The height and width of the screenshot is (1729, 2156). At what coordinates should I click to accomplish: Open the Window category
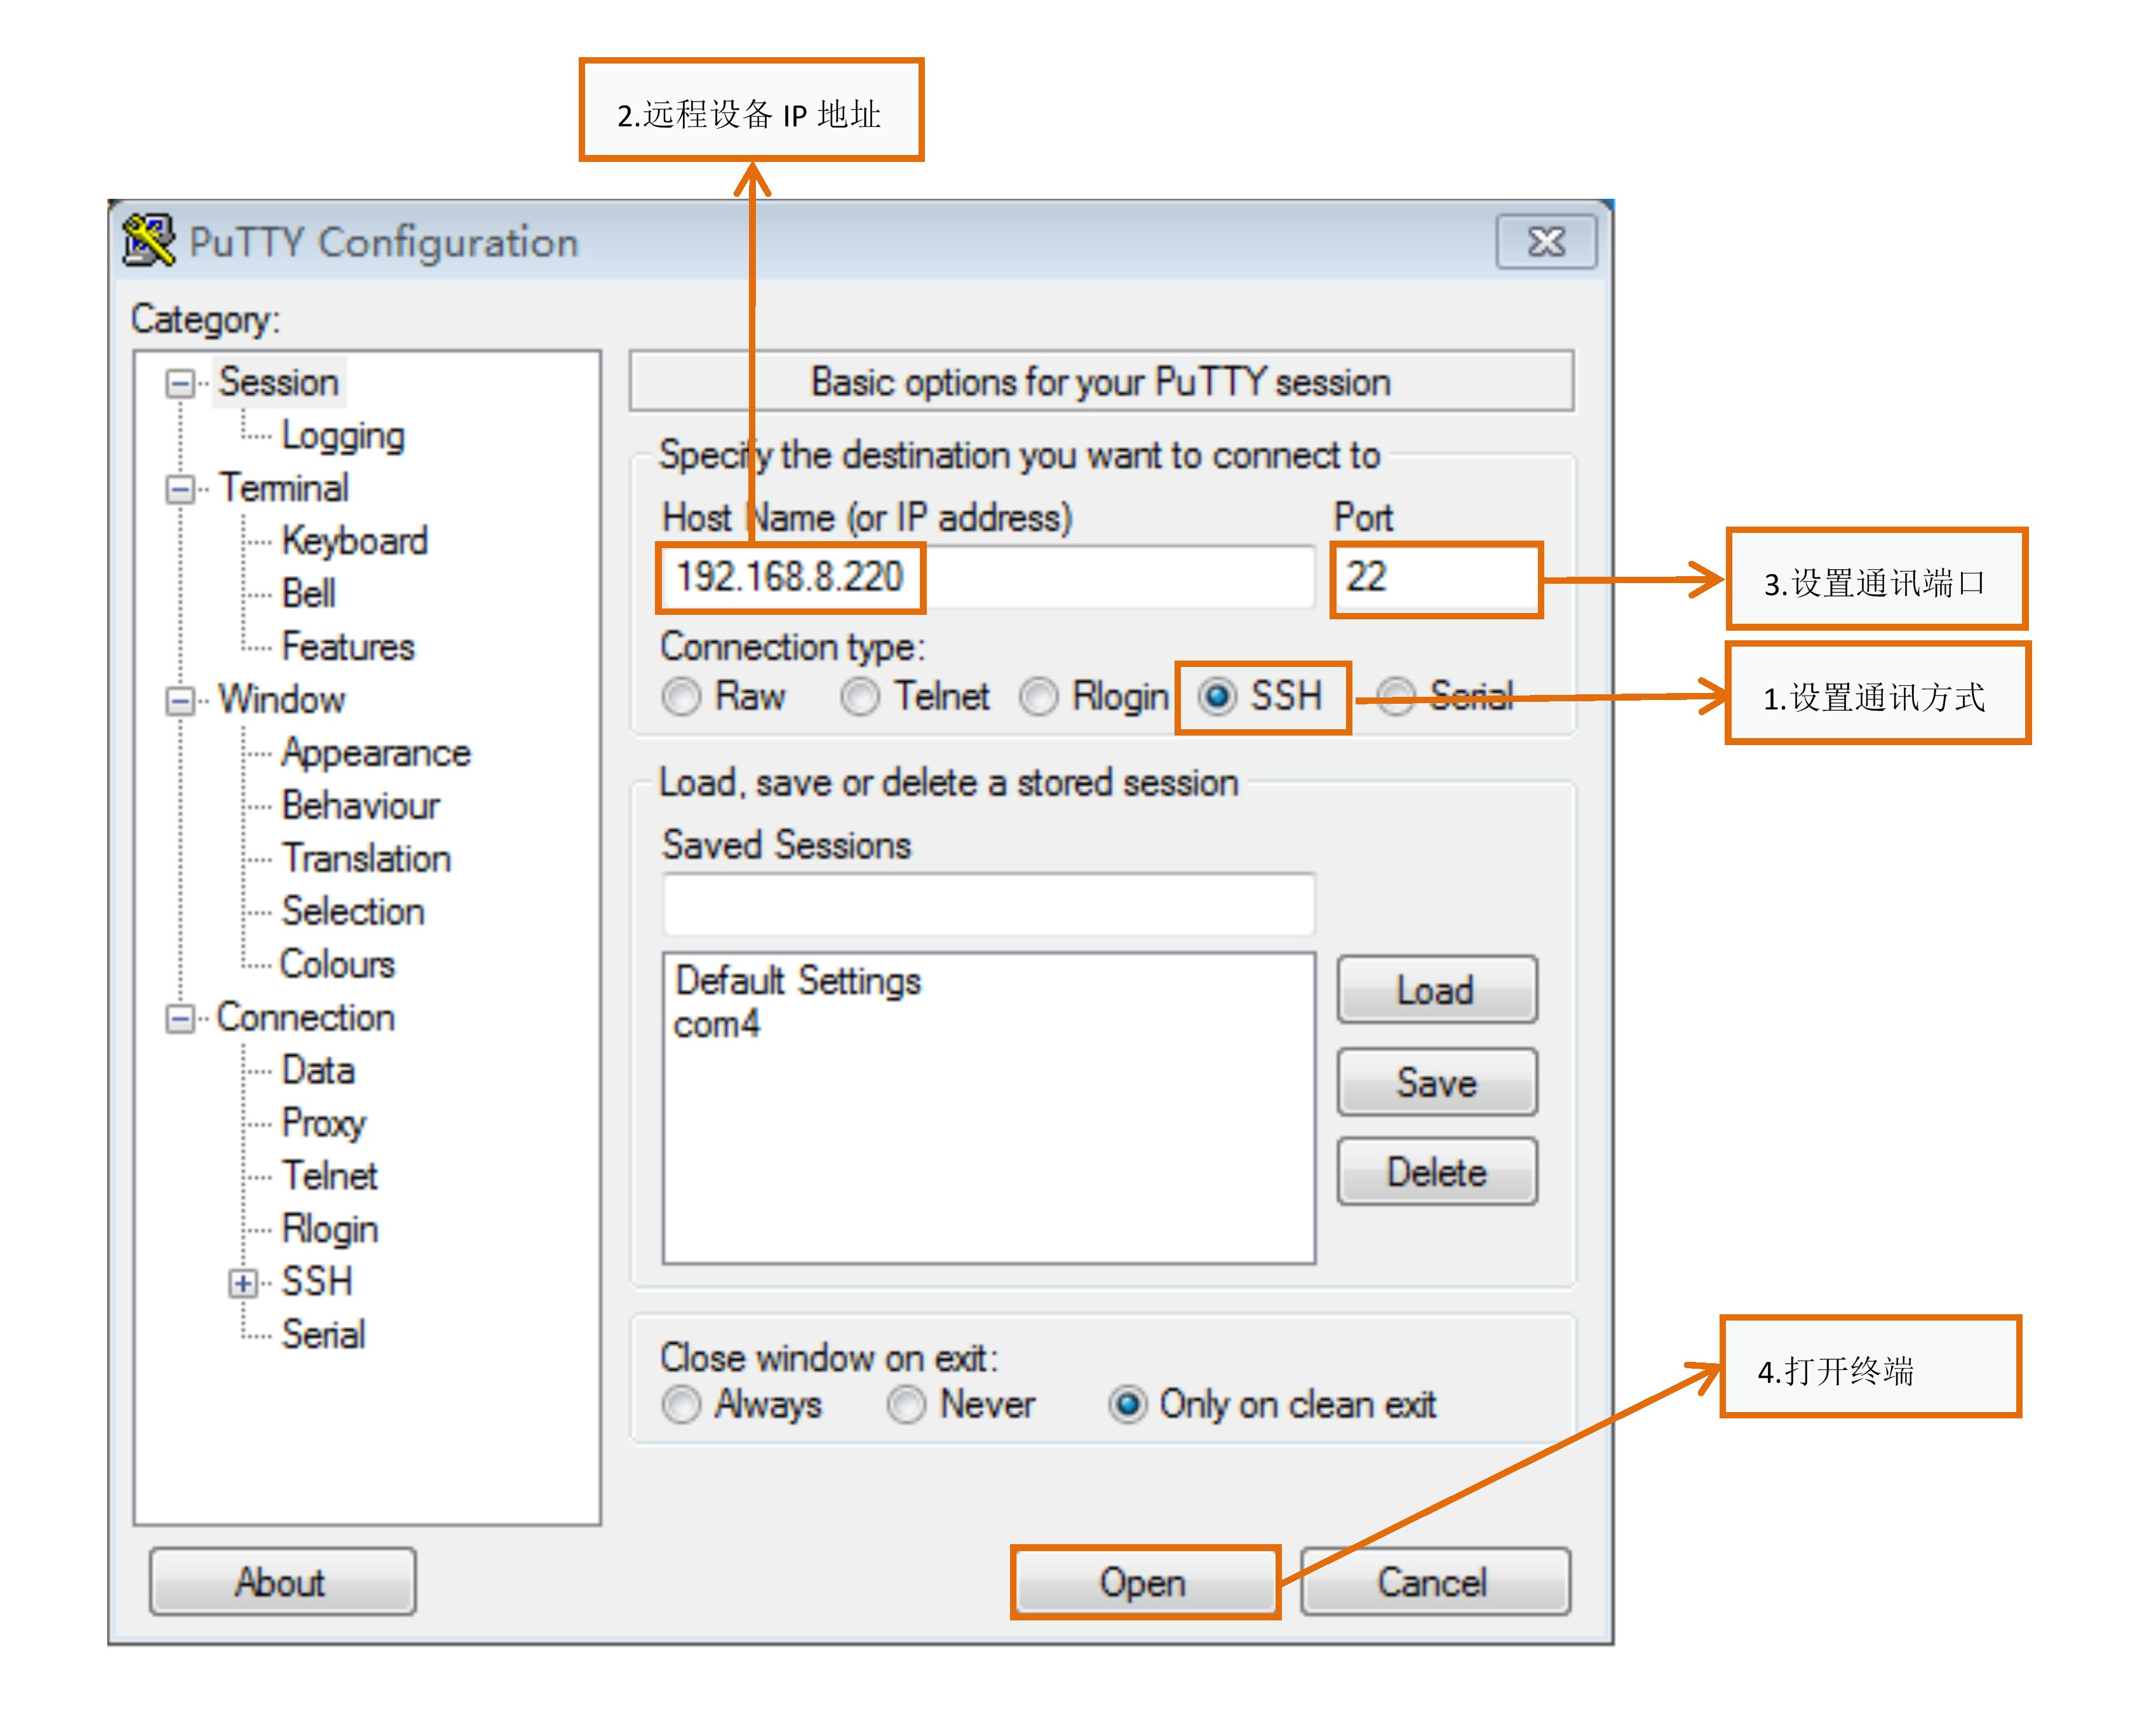point(282,700)
